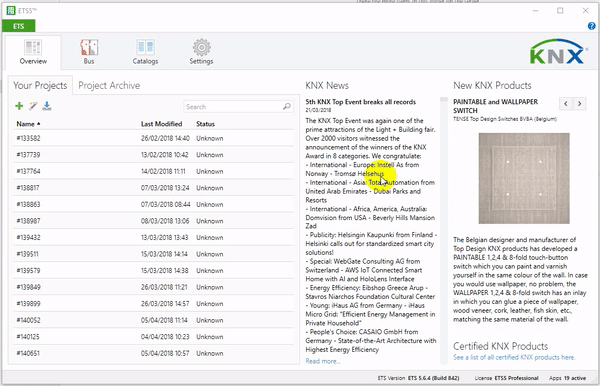Add new project with green plus
Image resolution: width=600 pixels, height=386 pixels.
(19, 106)
